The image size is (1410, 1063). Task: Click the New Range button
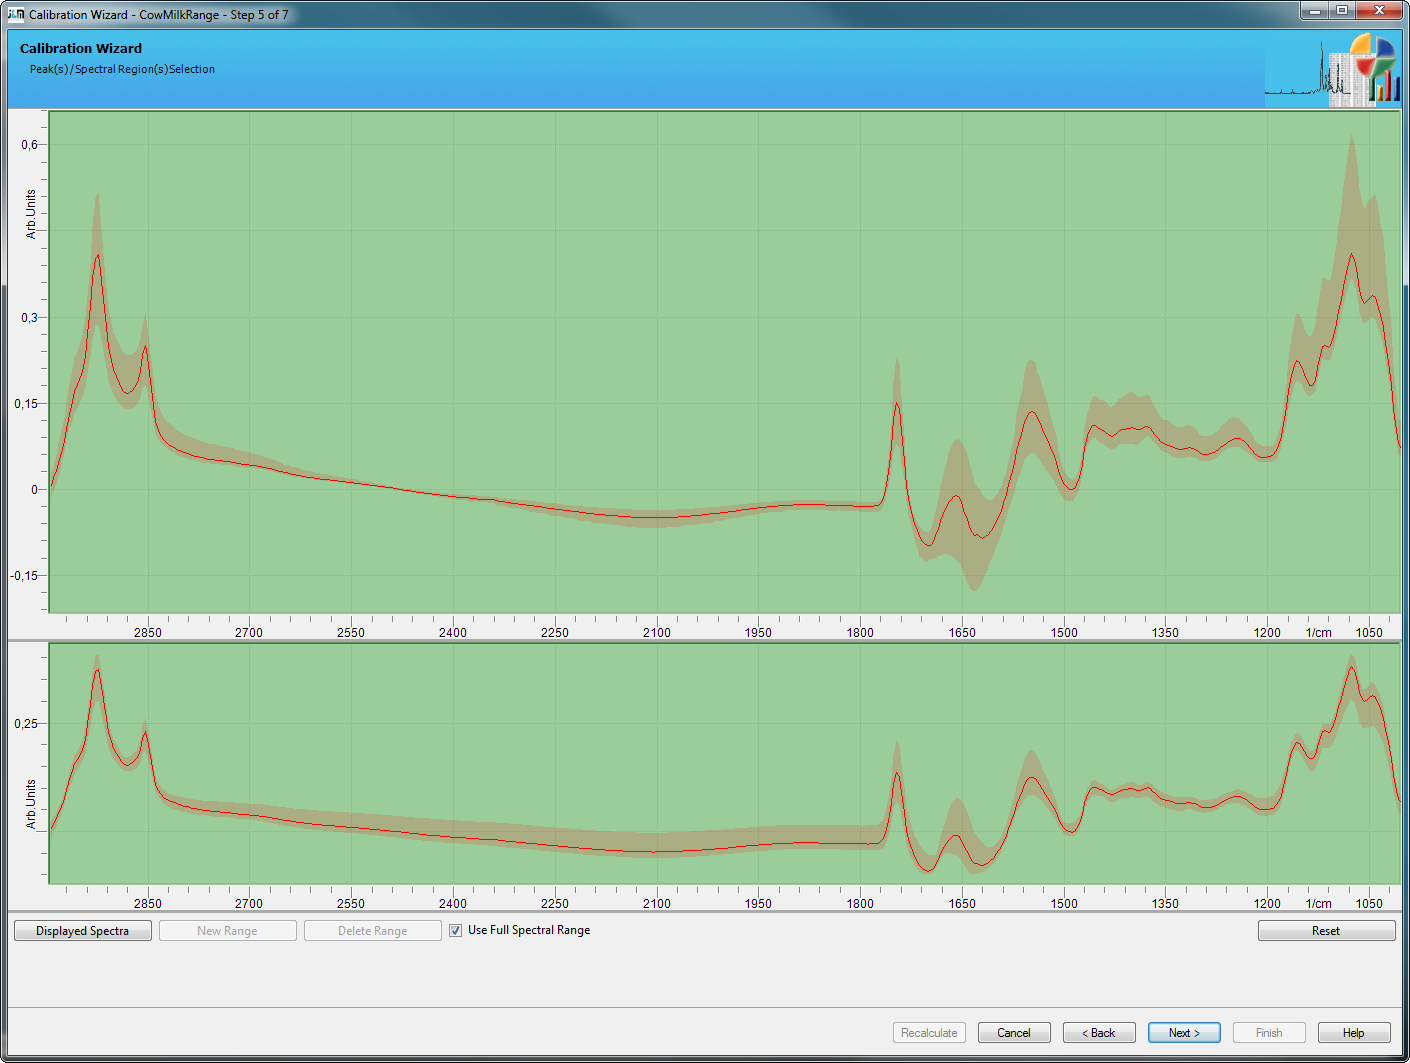[x=227, y=931]
